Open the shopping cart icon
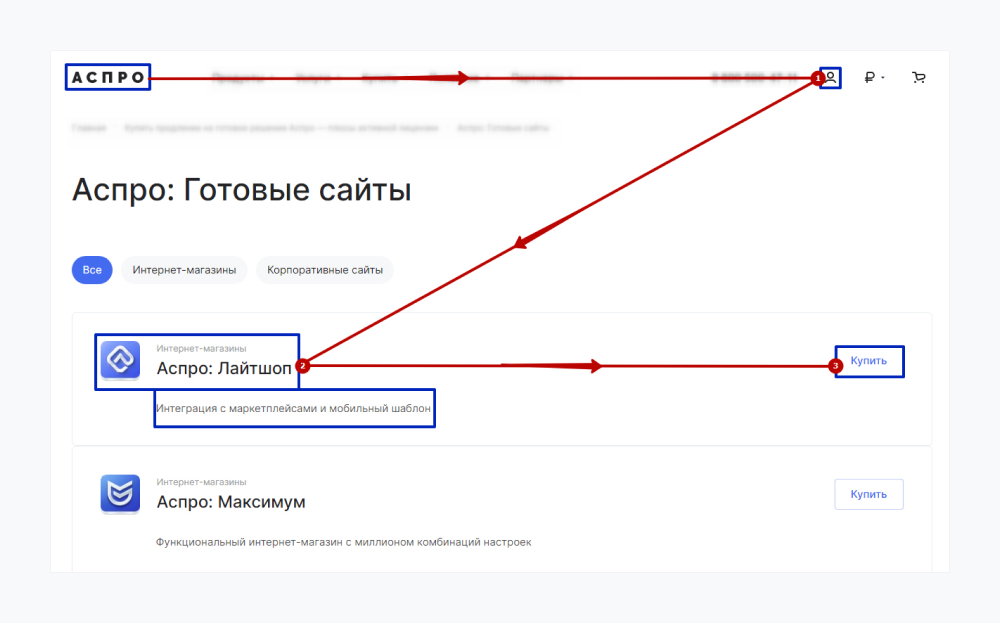Image resolution: width=1000 pixels, height=623 pixels. [x=919, y=76]
